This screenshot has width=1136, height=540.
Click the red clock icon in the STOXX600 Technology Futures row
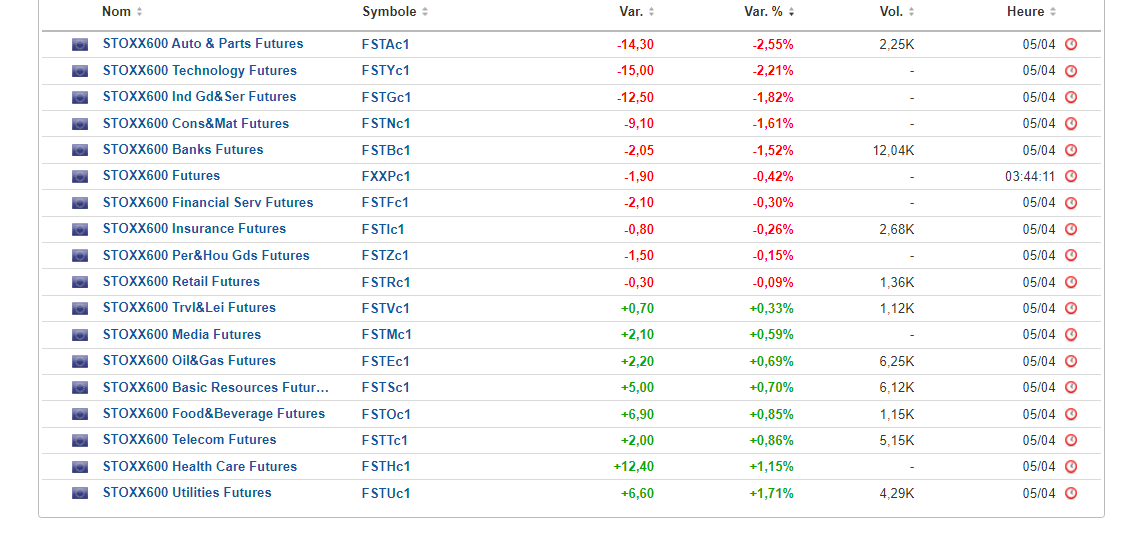1071,71
